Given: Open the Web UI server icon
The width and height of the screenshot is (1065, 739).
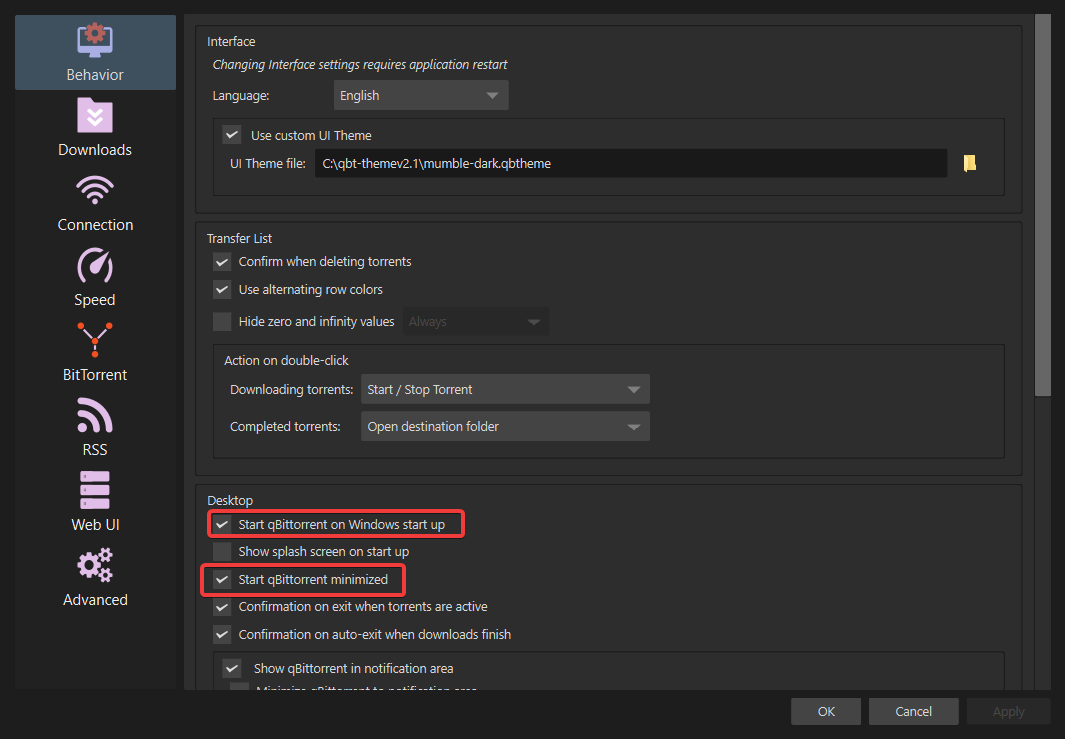Looking at the screenshot, I should (95, 490).
